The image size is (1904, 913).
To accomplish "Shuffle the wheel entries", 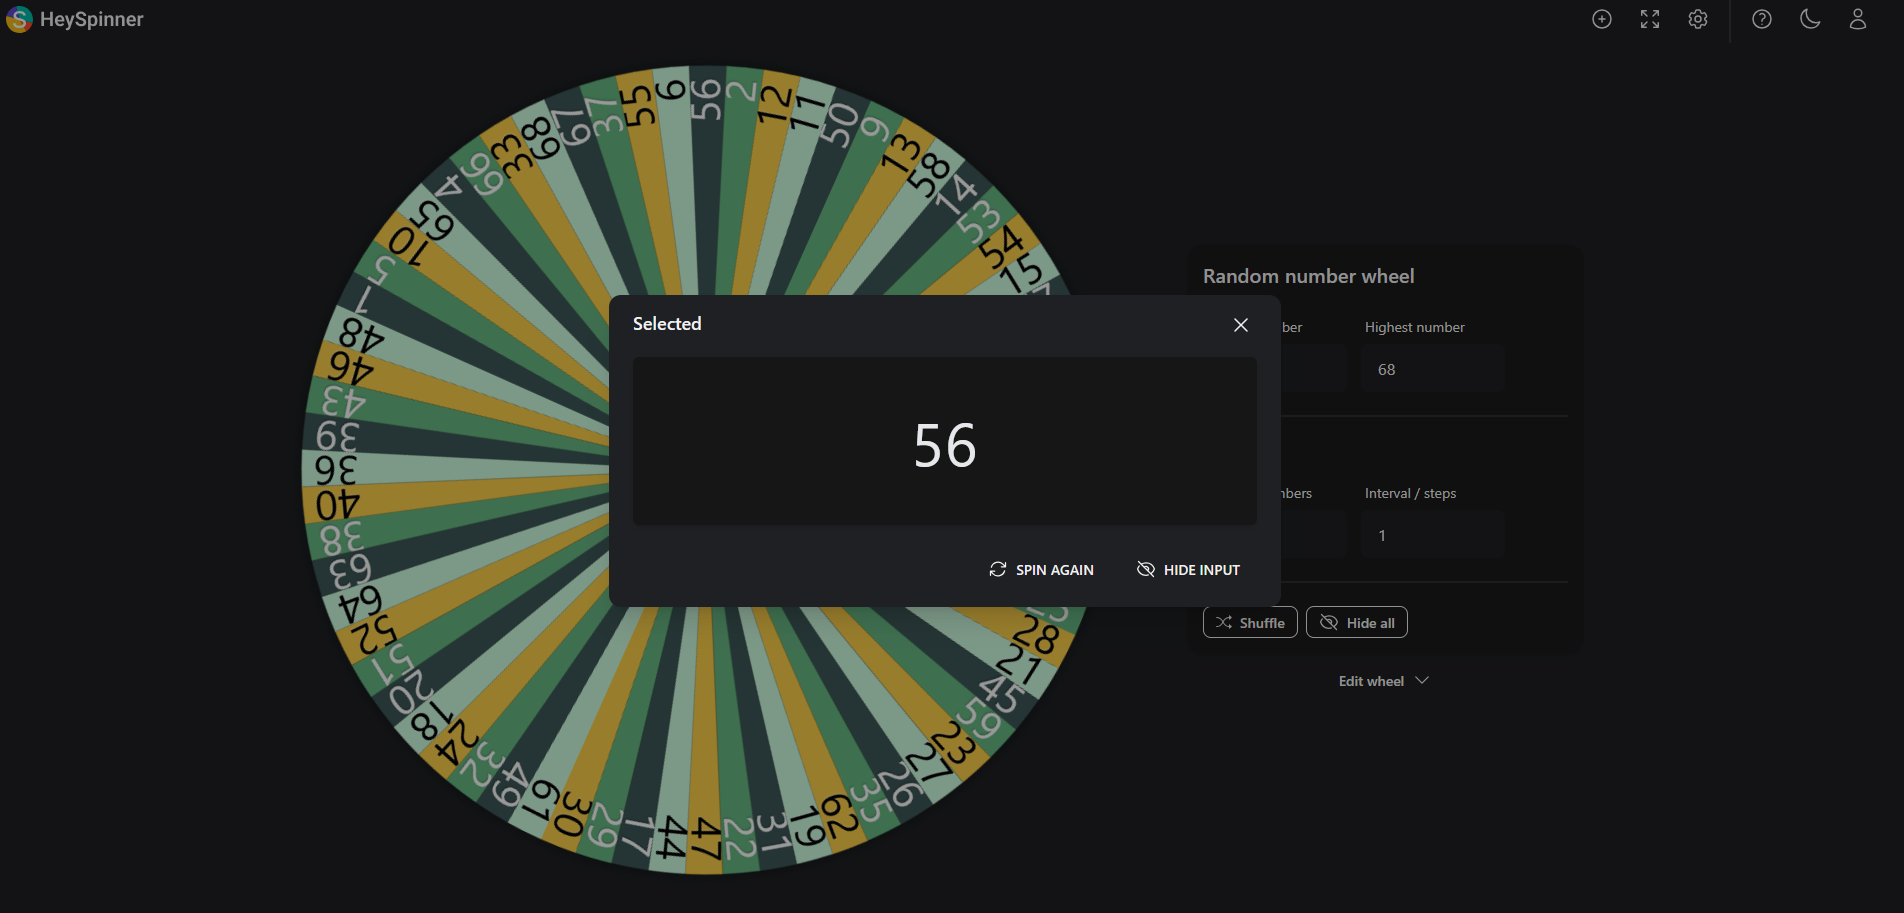I will click(1250, 622).
